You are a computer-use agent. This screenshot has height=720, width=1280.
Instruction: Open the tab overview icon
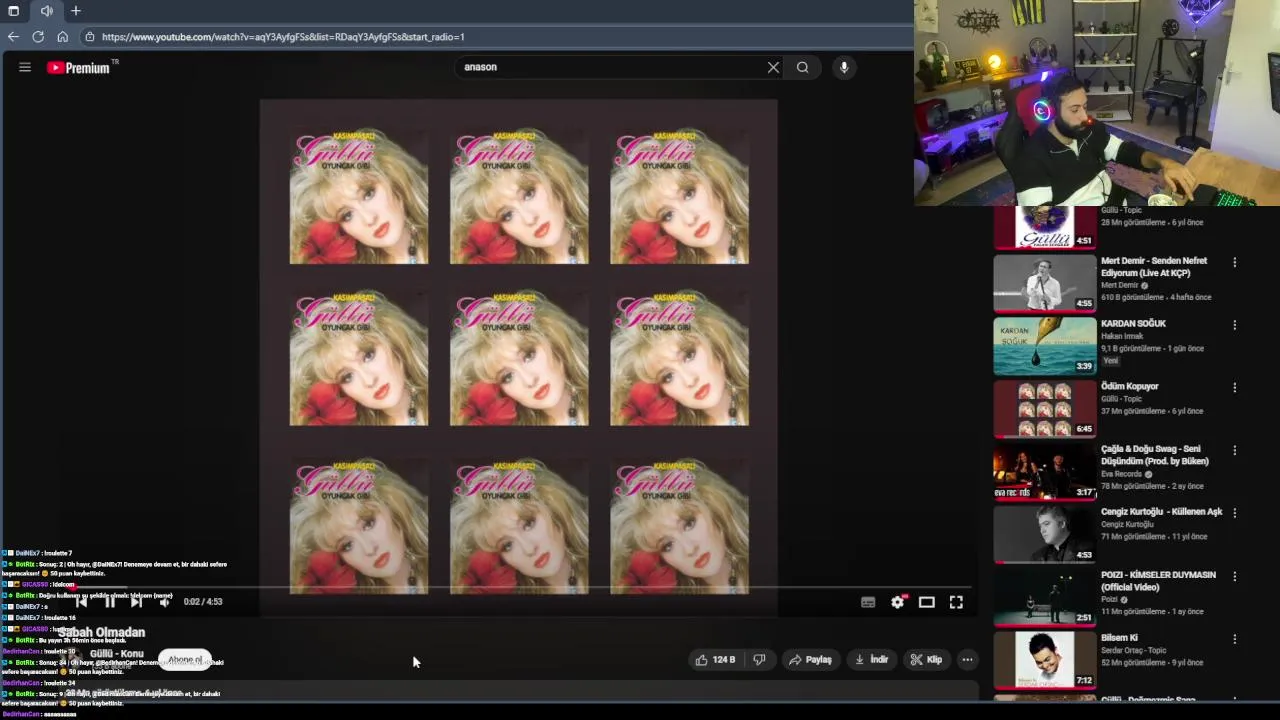tap(13, 11)
